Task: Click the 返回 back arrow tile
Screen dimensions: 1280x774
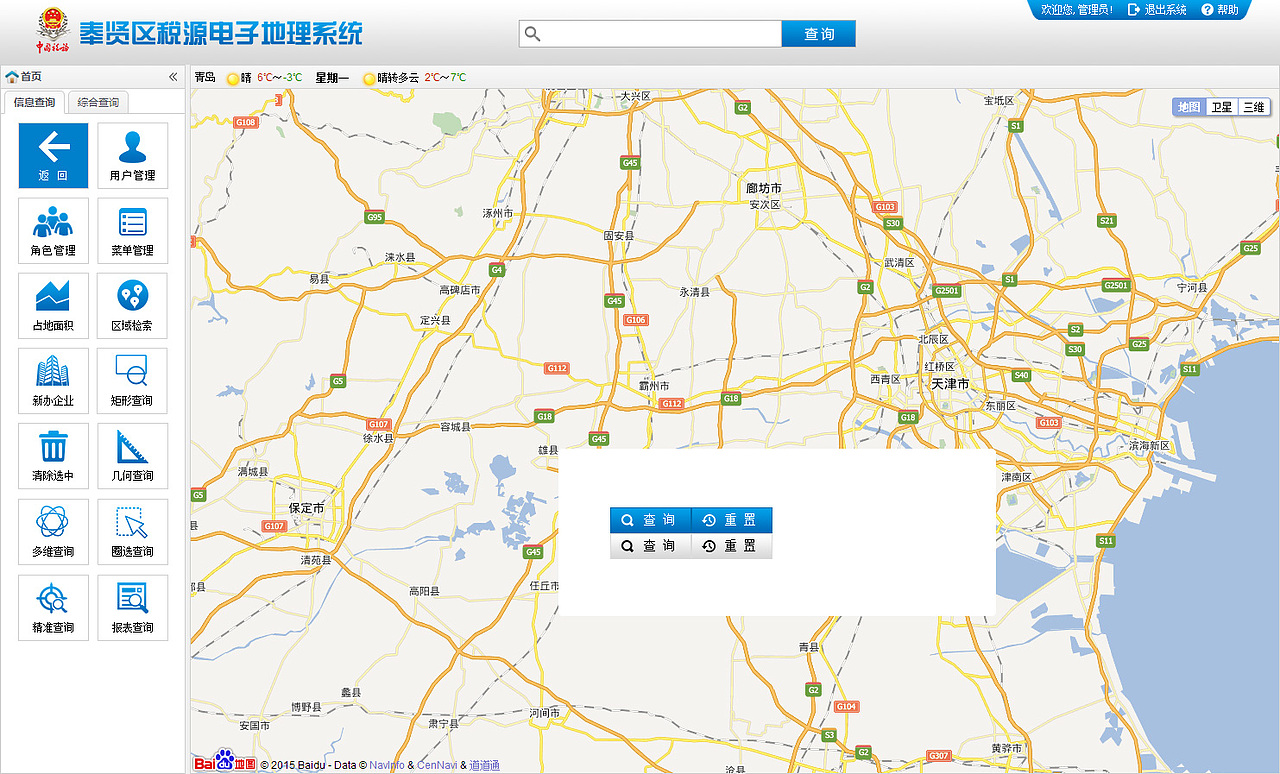Action: 53,155
